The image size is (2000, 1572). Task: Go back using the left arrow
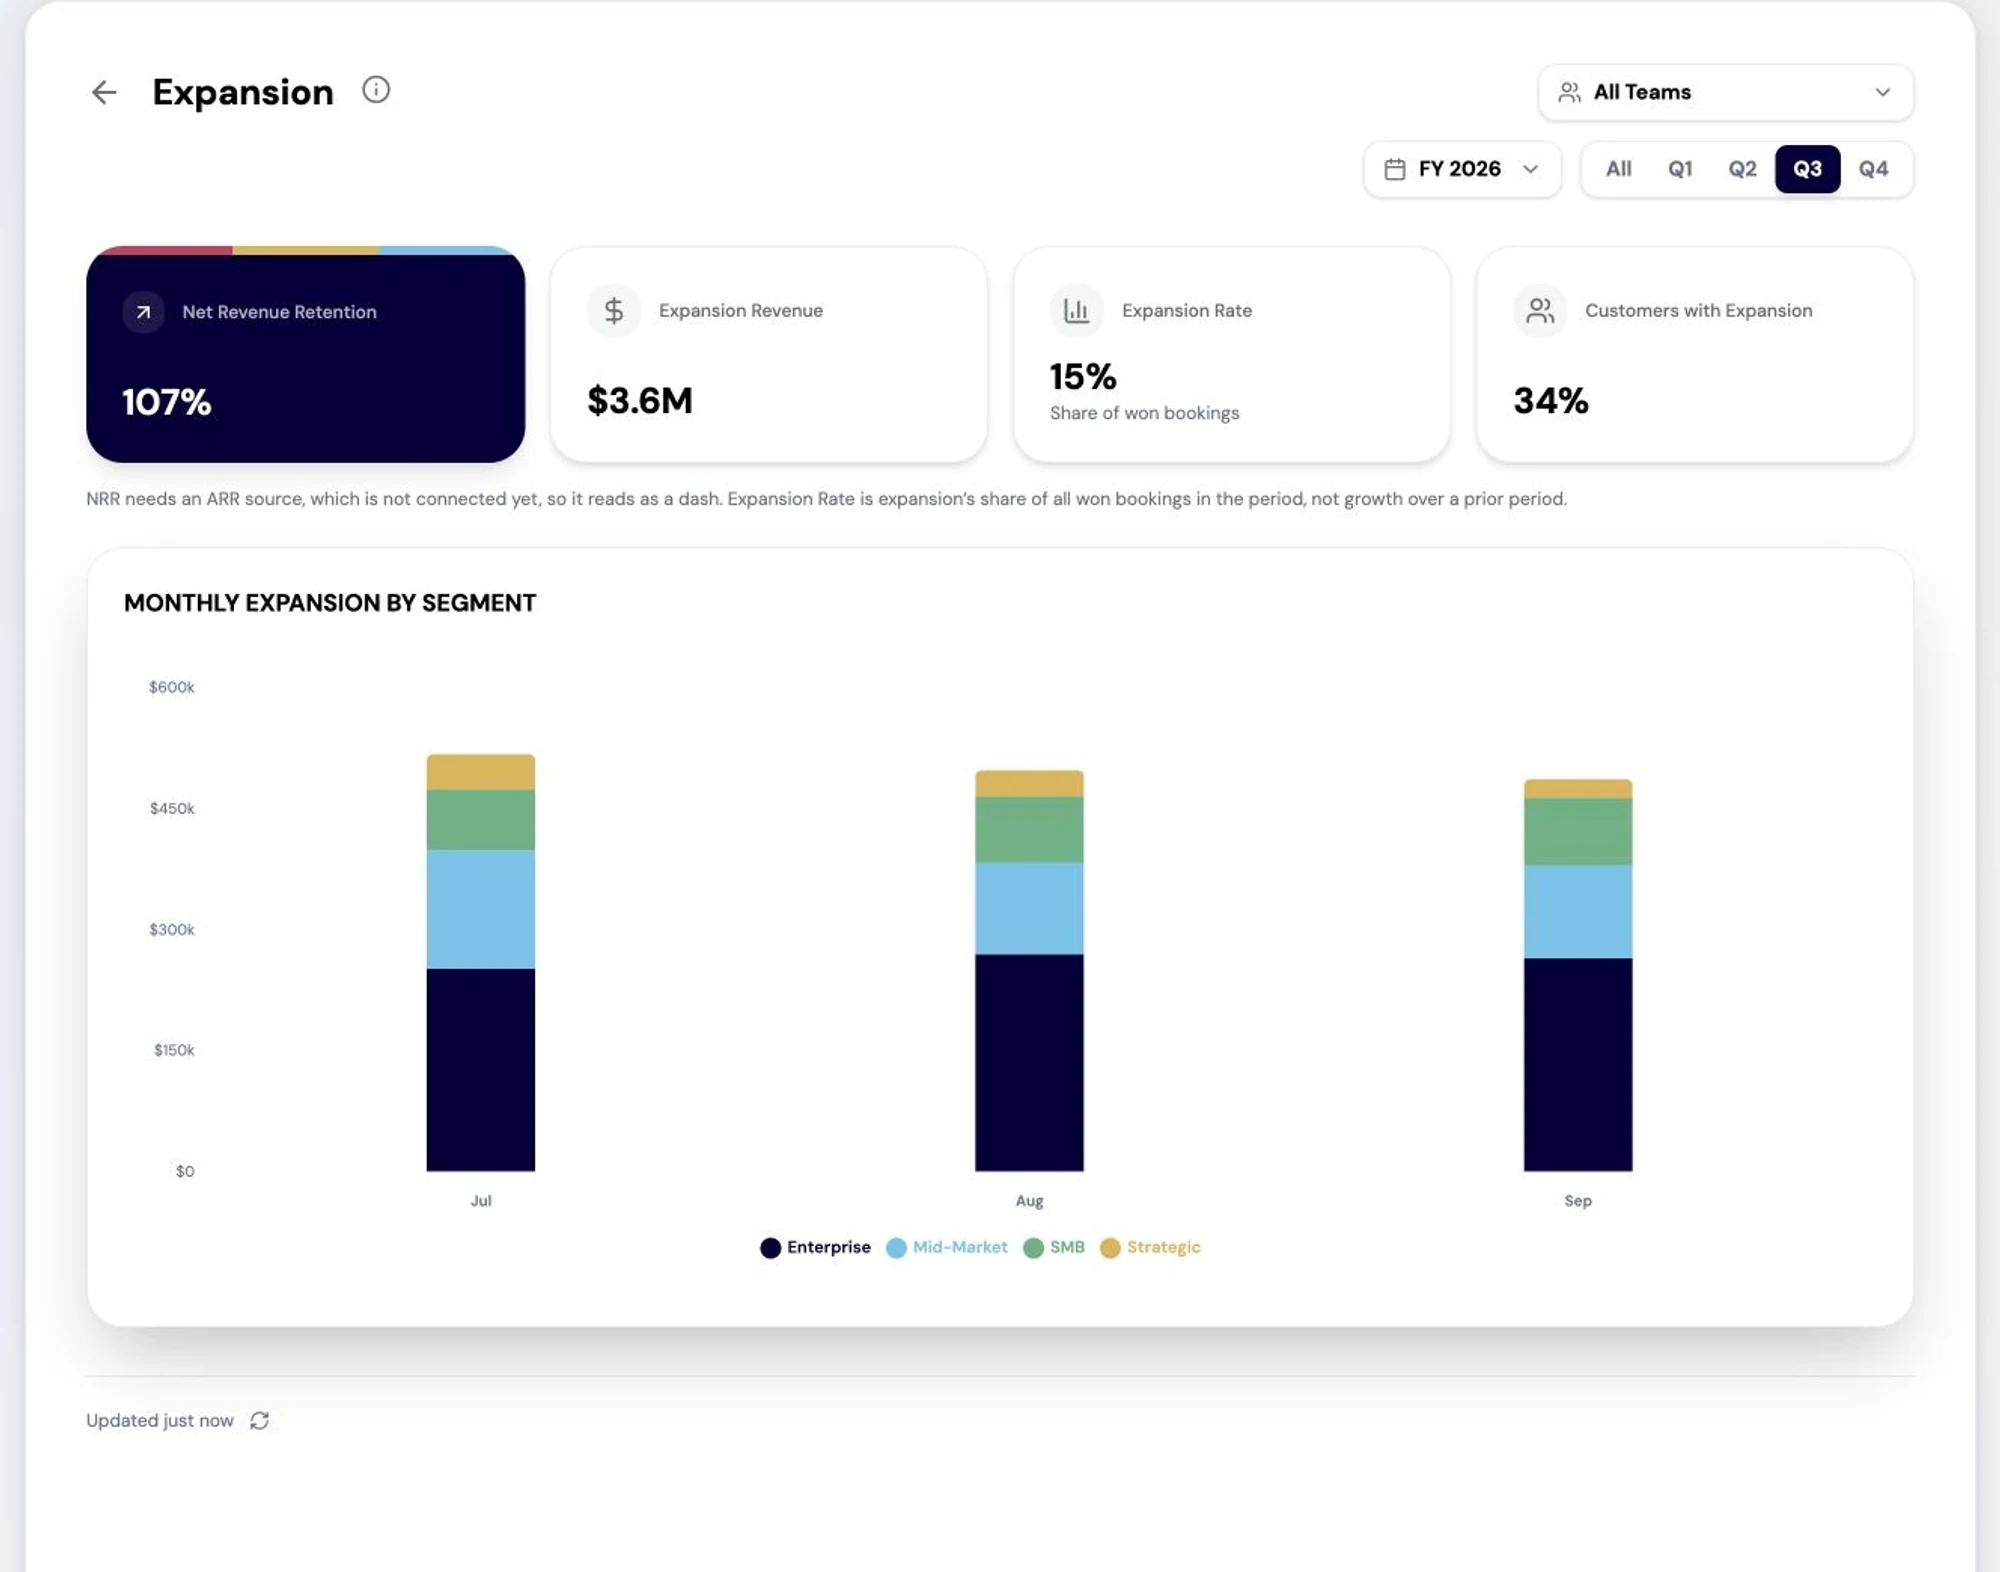pos(104,93)
